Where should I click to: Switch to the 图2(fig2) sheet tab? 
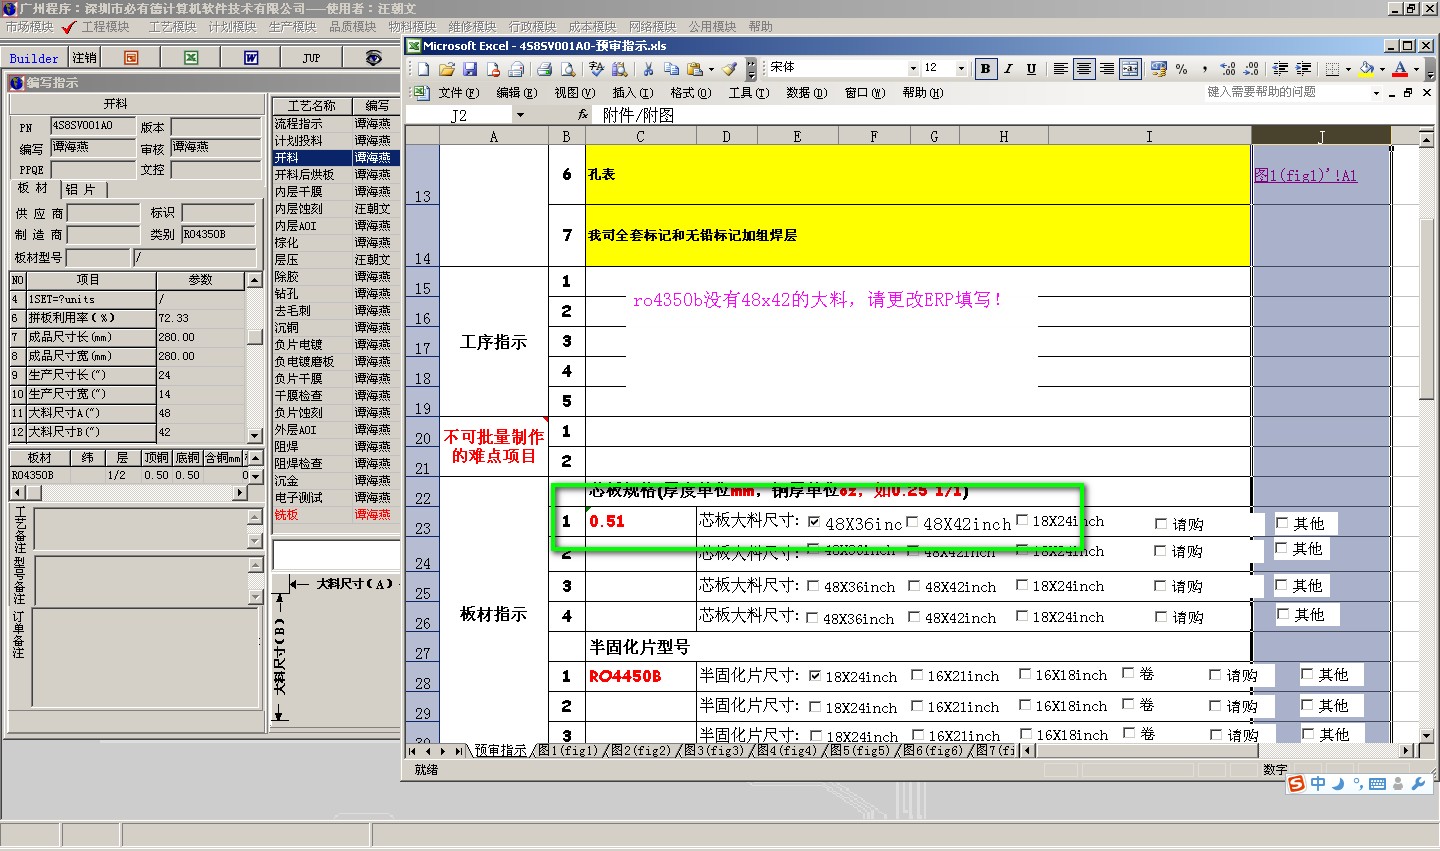click(641, 750)
